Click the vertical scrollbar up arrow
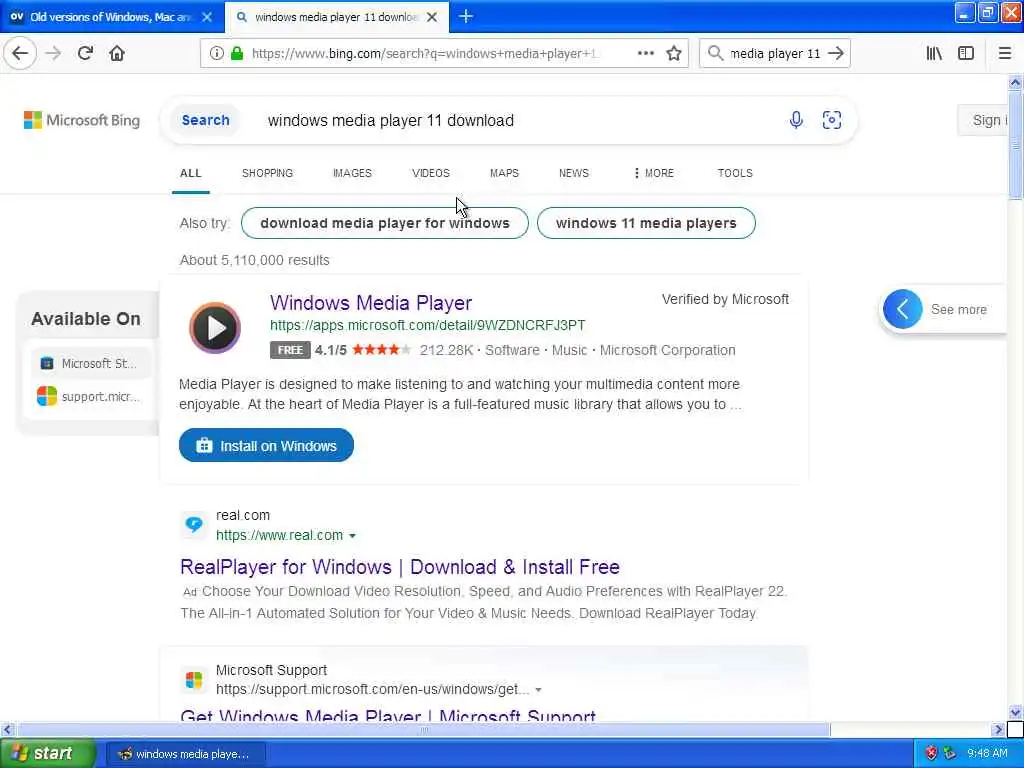Viewport: 1024px width, 768px height. [x=1015, y=82]
